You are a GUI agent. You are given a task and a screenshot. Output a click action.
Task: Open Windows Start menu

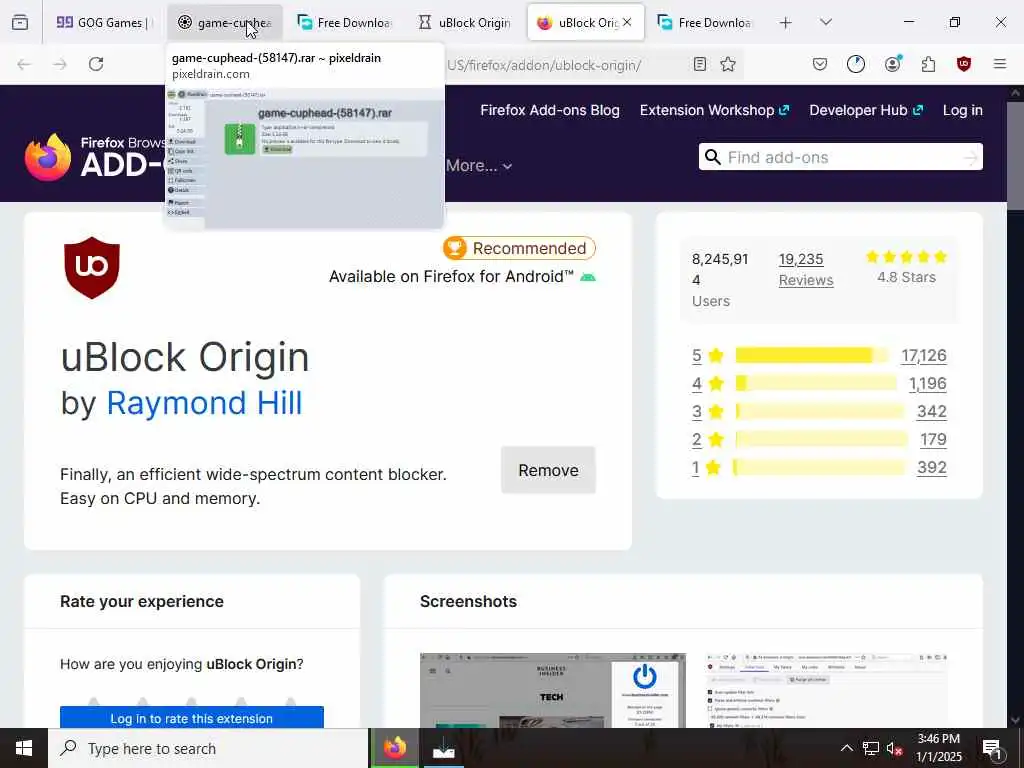pyautogui.click(x=24, y=748)
